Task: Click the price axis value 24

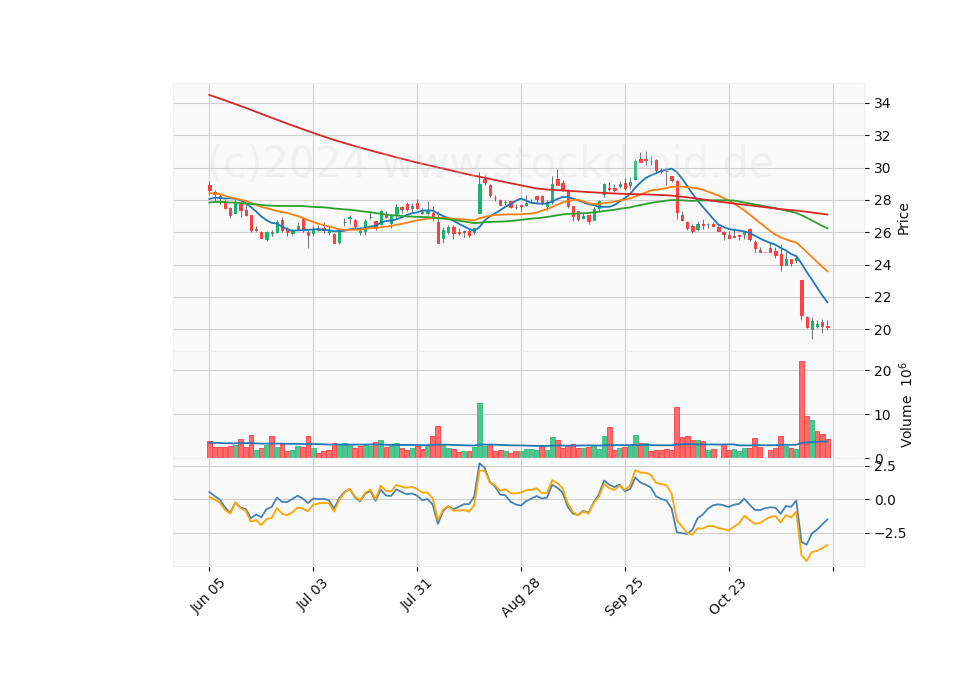Action: [882, 265]
